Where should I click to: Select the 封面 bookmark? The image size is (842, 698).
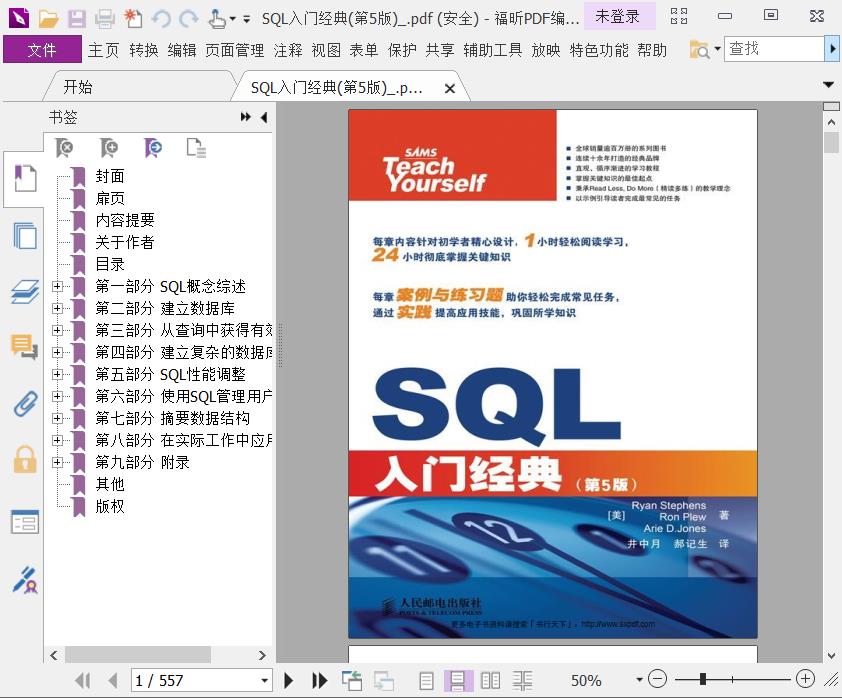point(110,176)
